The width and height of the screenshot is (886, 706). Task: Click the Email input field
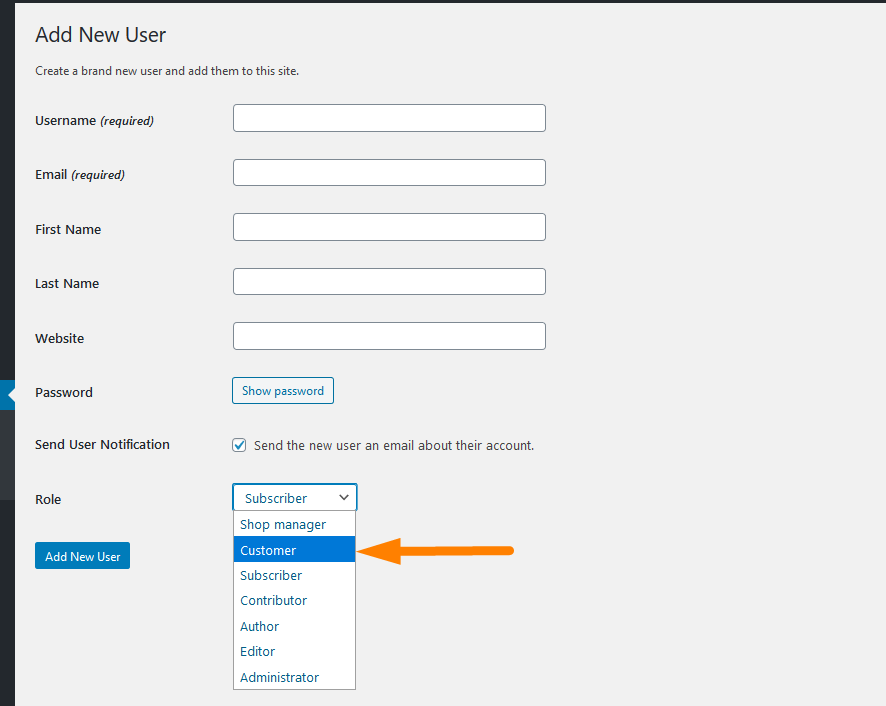[x=389, y=172]
